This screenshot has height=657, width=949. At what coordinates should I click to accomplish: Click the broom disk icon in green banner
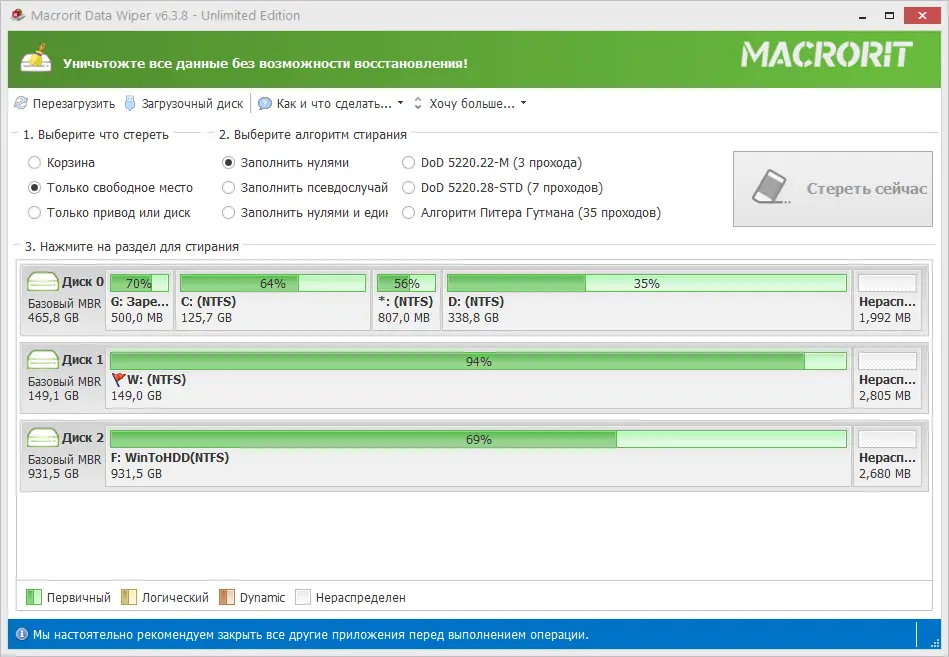pyautogui.click(x=36, y=58)
